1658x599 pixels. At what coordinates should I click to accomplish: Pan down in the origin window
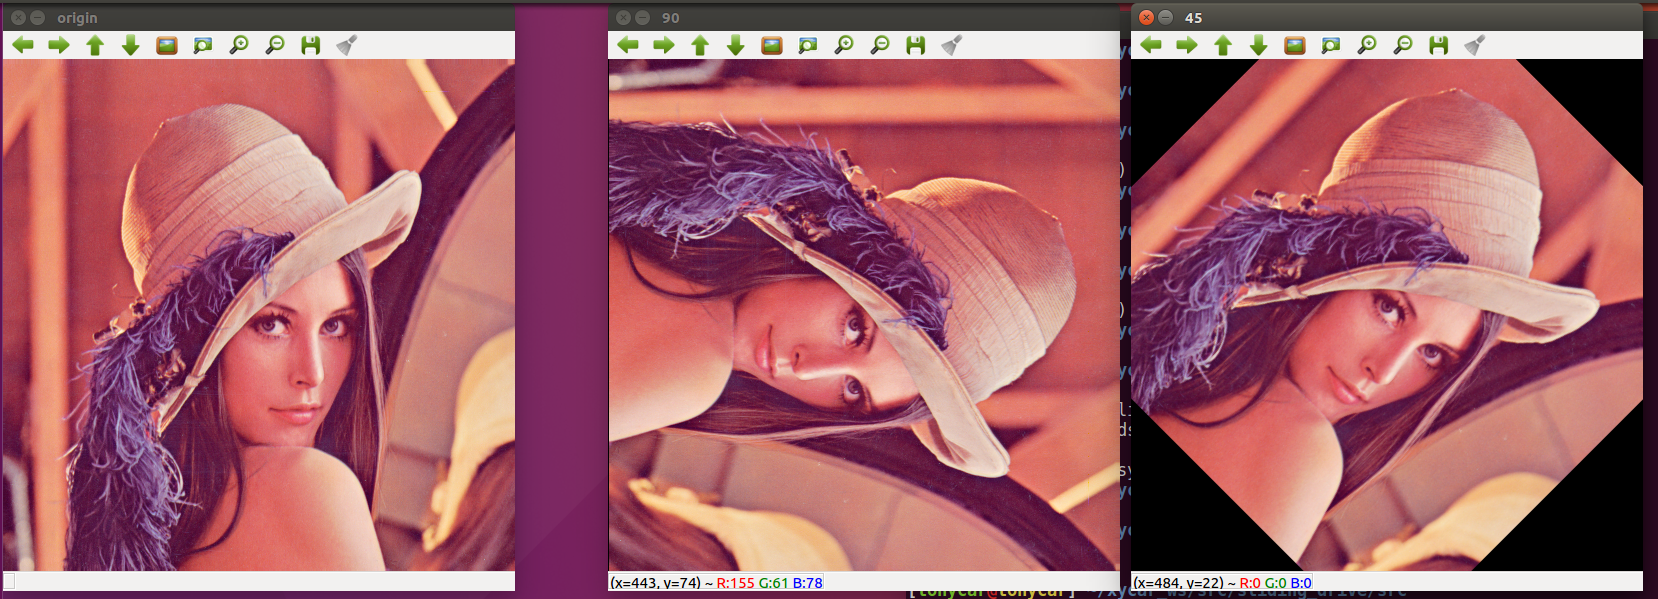coord(131,45)
